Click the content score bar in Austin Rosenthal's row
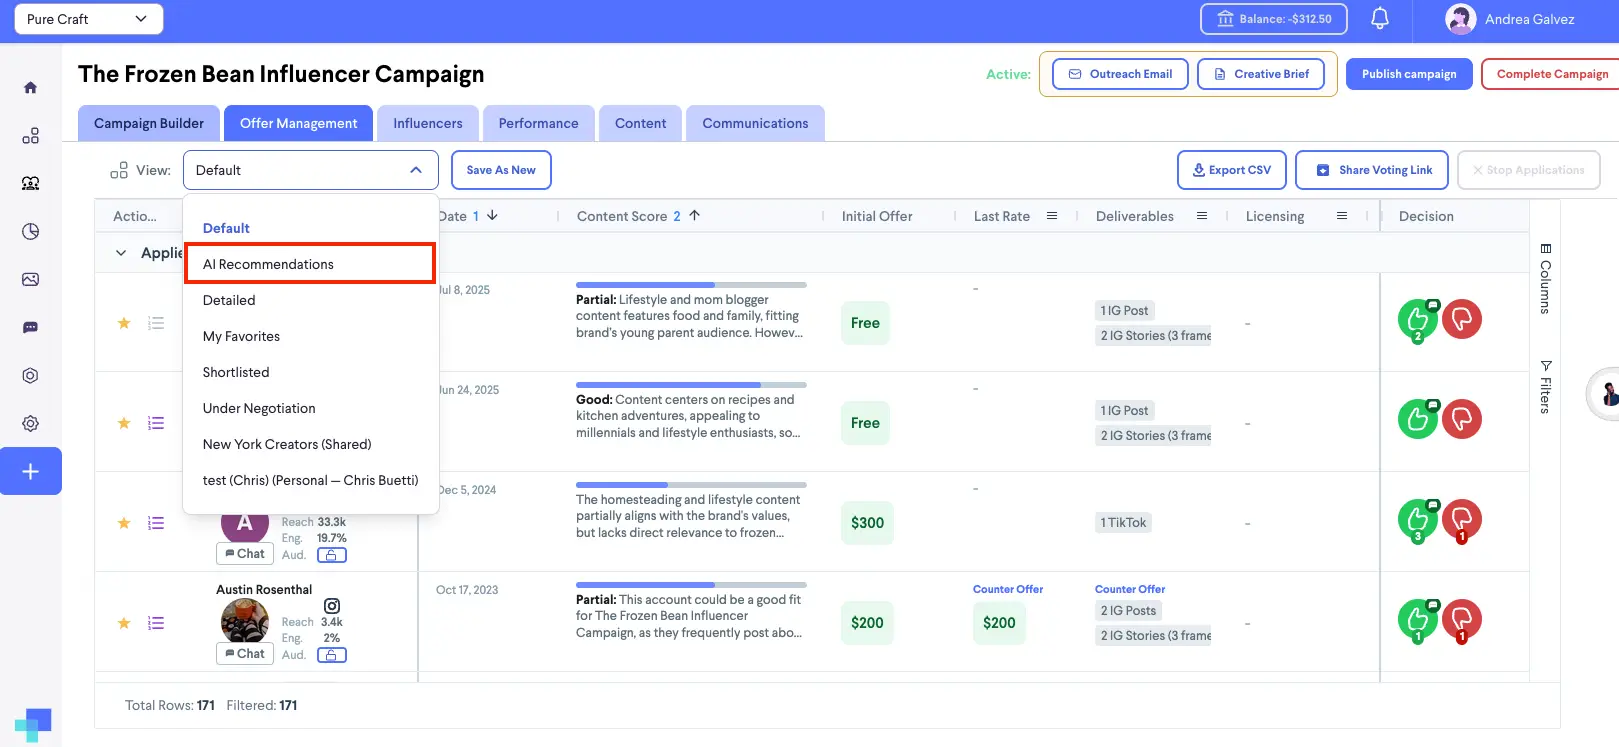This screenshot has width=1619, height=747. [x=691, y=585]
